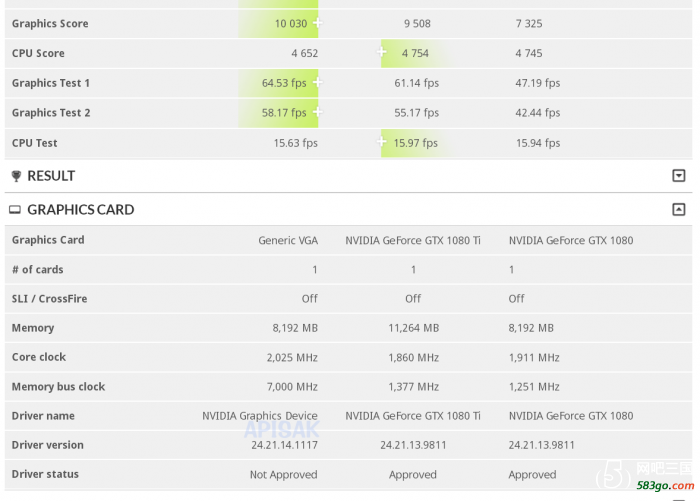Viewport: 700px width, 501px height.
Task: Click the Driver name label
Action: (43, 416)
